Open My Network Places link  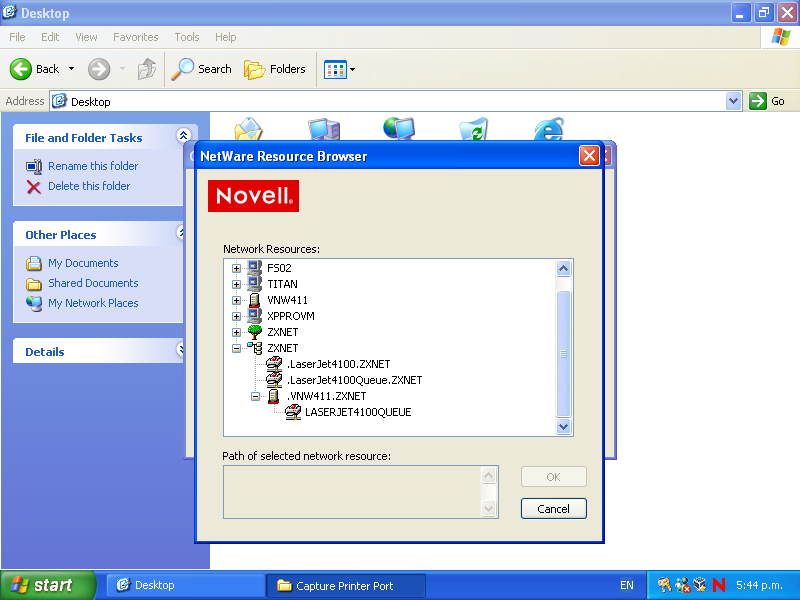[x=93, y=303]
